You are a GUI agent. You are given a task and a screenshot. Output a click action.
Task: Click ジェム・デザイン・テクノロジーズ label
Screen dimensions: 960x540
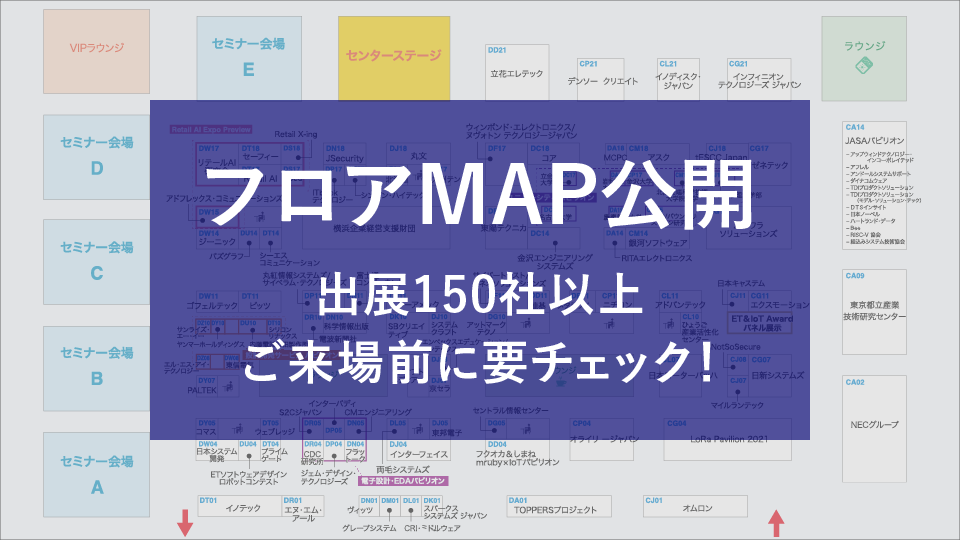[x=327, y=478]
